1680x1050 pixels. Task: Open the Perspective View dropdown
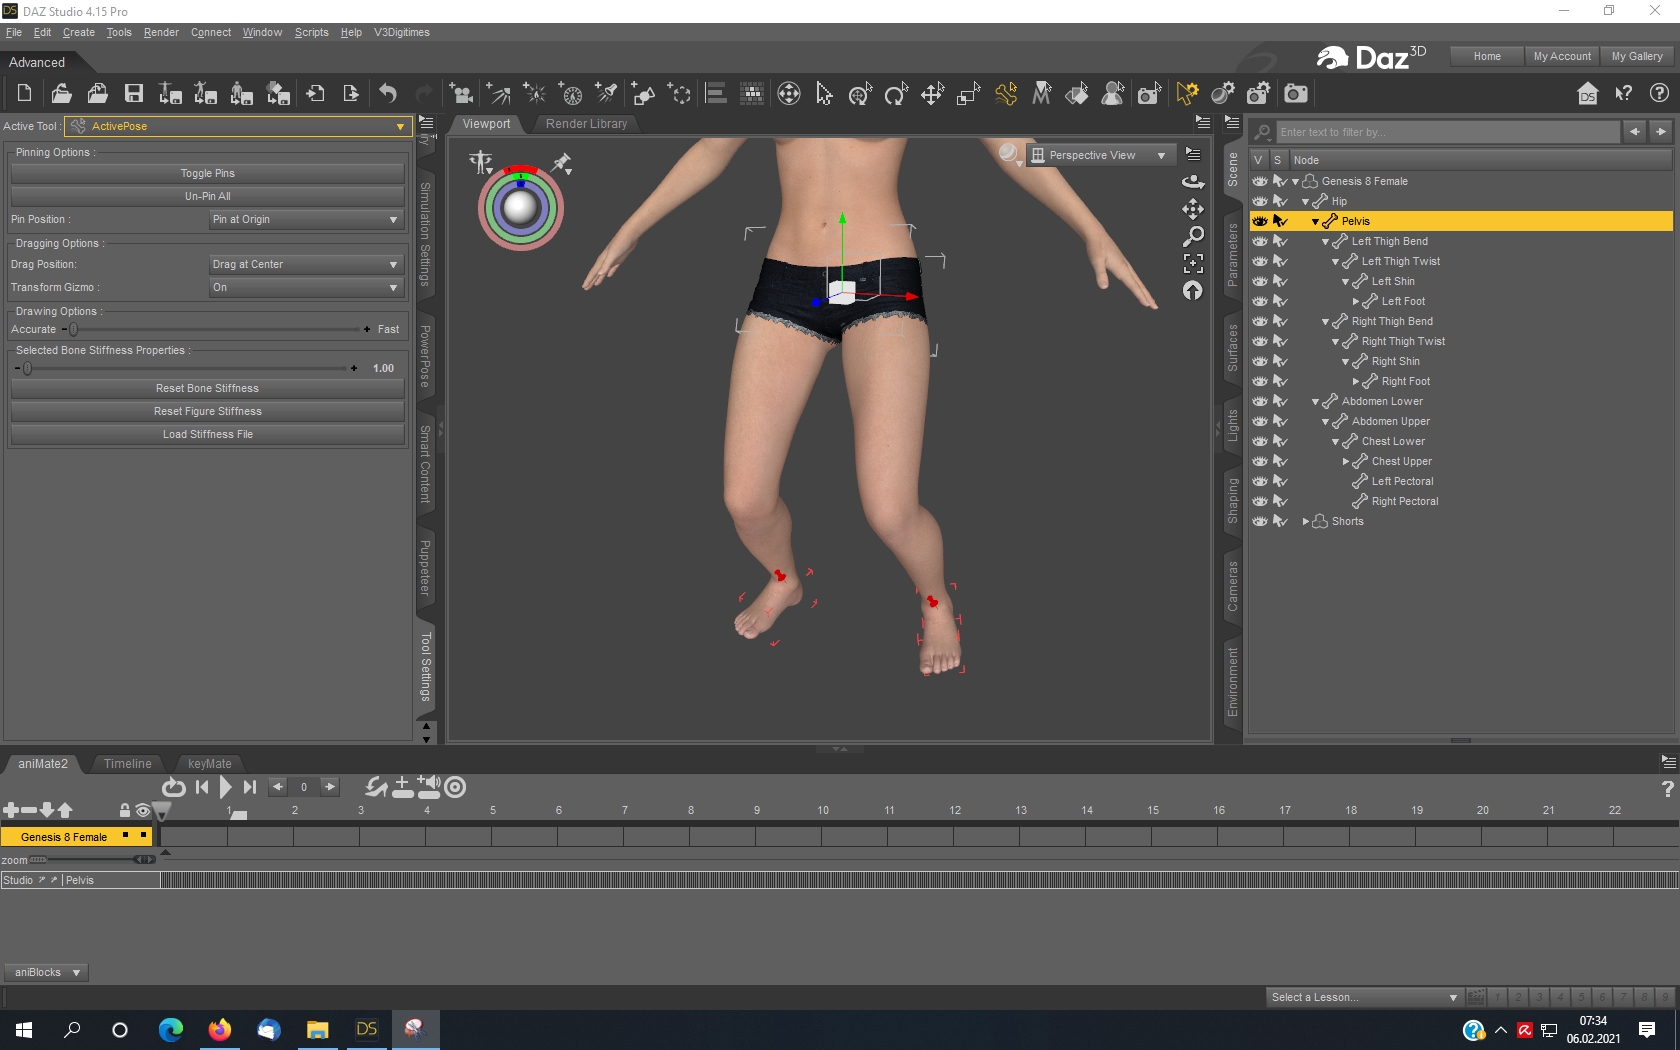(1099, 155)
